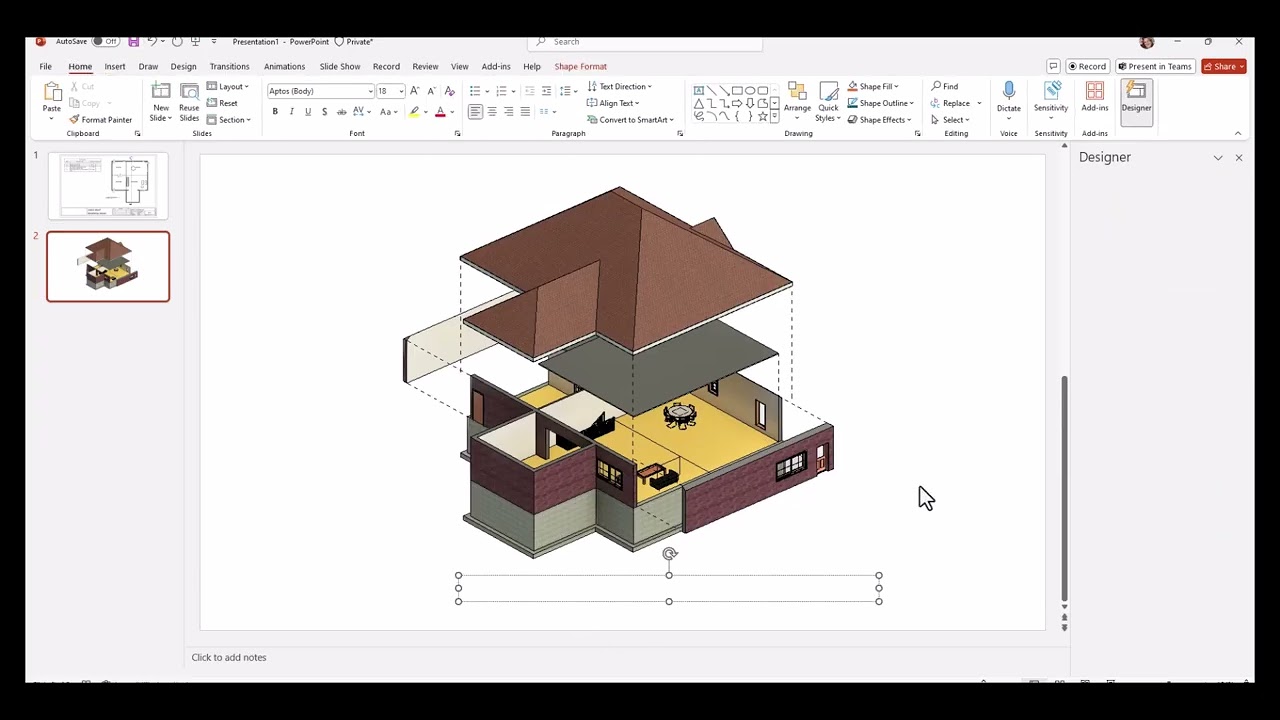The height and width of the screenshot is (720, 1280).
Task: Open Sensitivity settings
Action: tap(1051, 98)
